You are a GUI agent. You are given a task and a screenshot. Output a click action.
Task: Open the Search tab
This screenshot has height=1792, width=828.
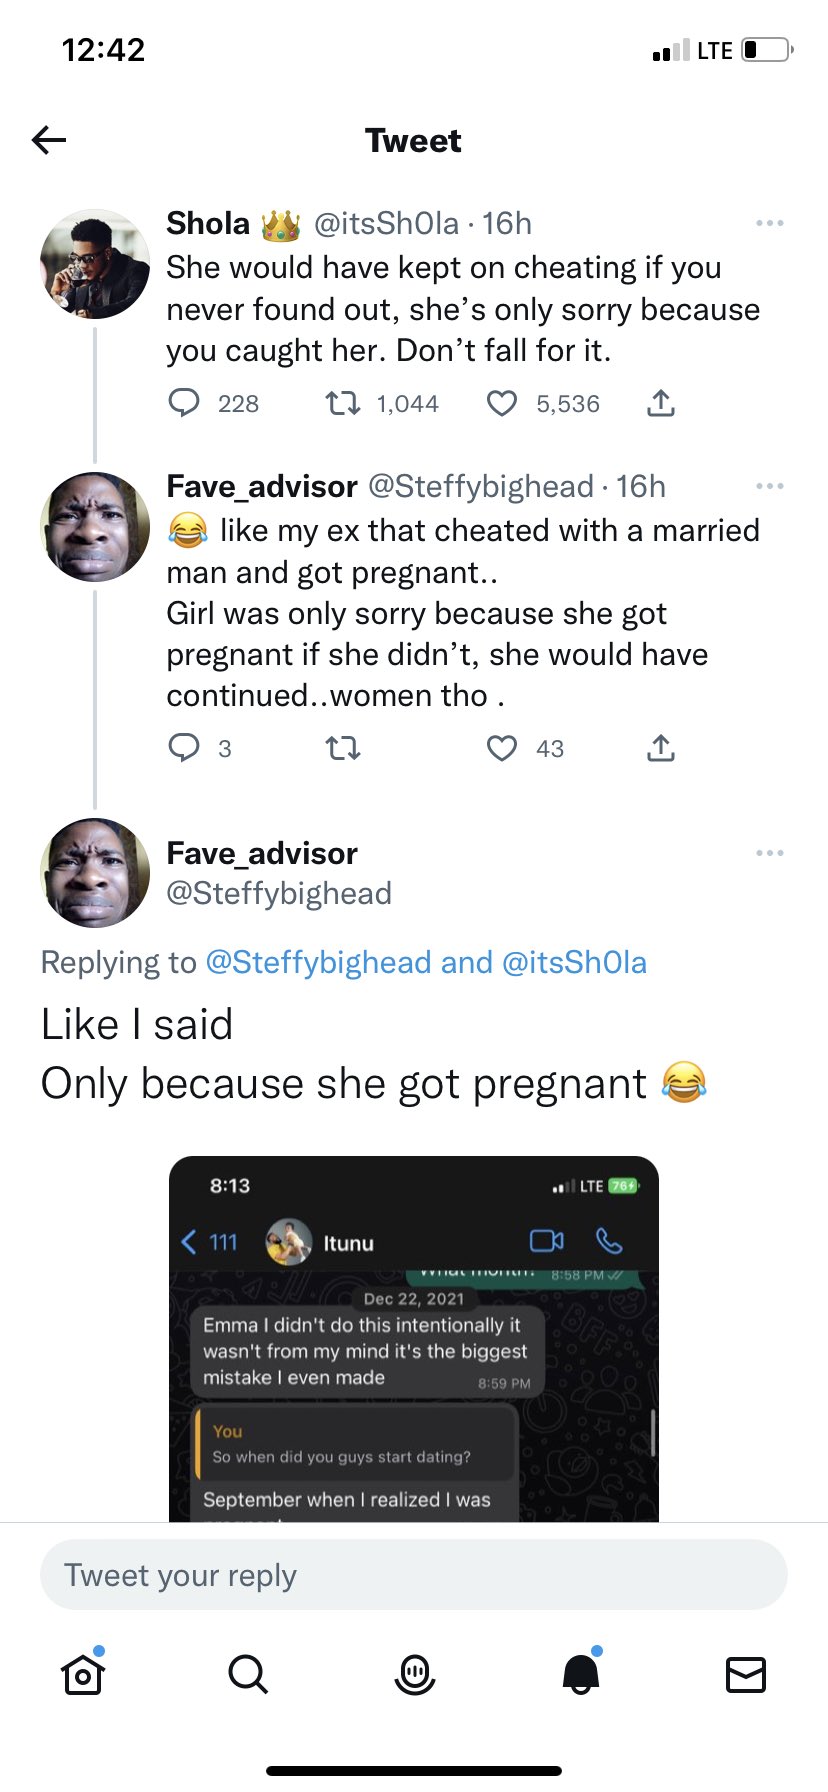[x=247, y=1674]
